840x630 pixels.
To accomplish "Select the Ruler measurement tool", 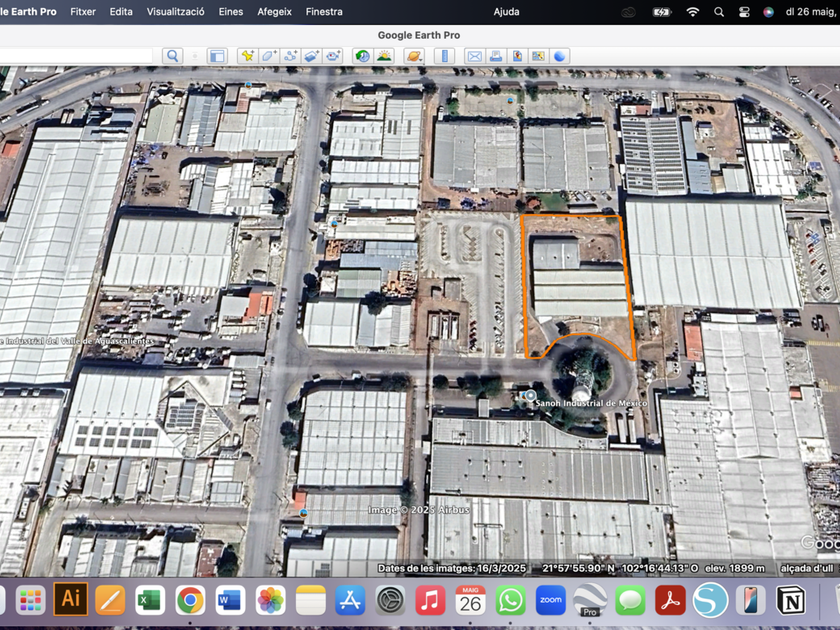I will coord(445,56).
